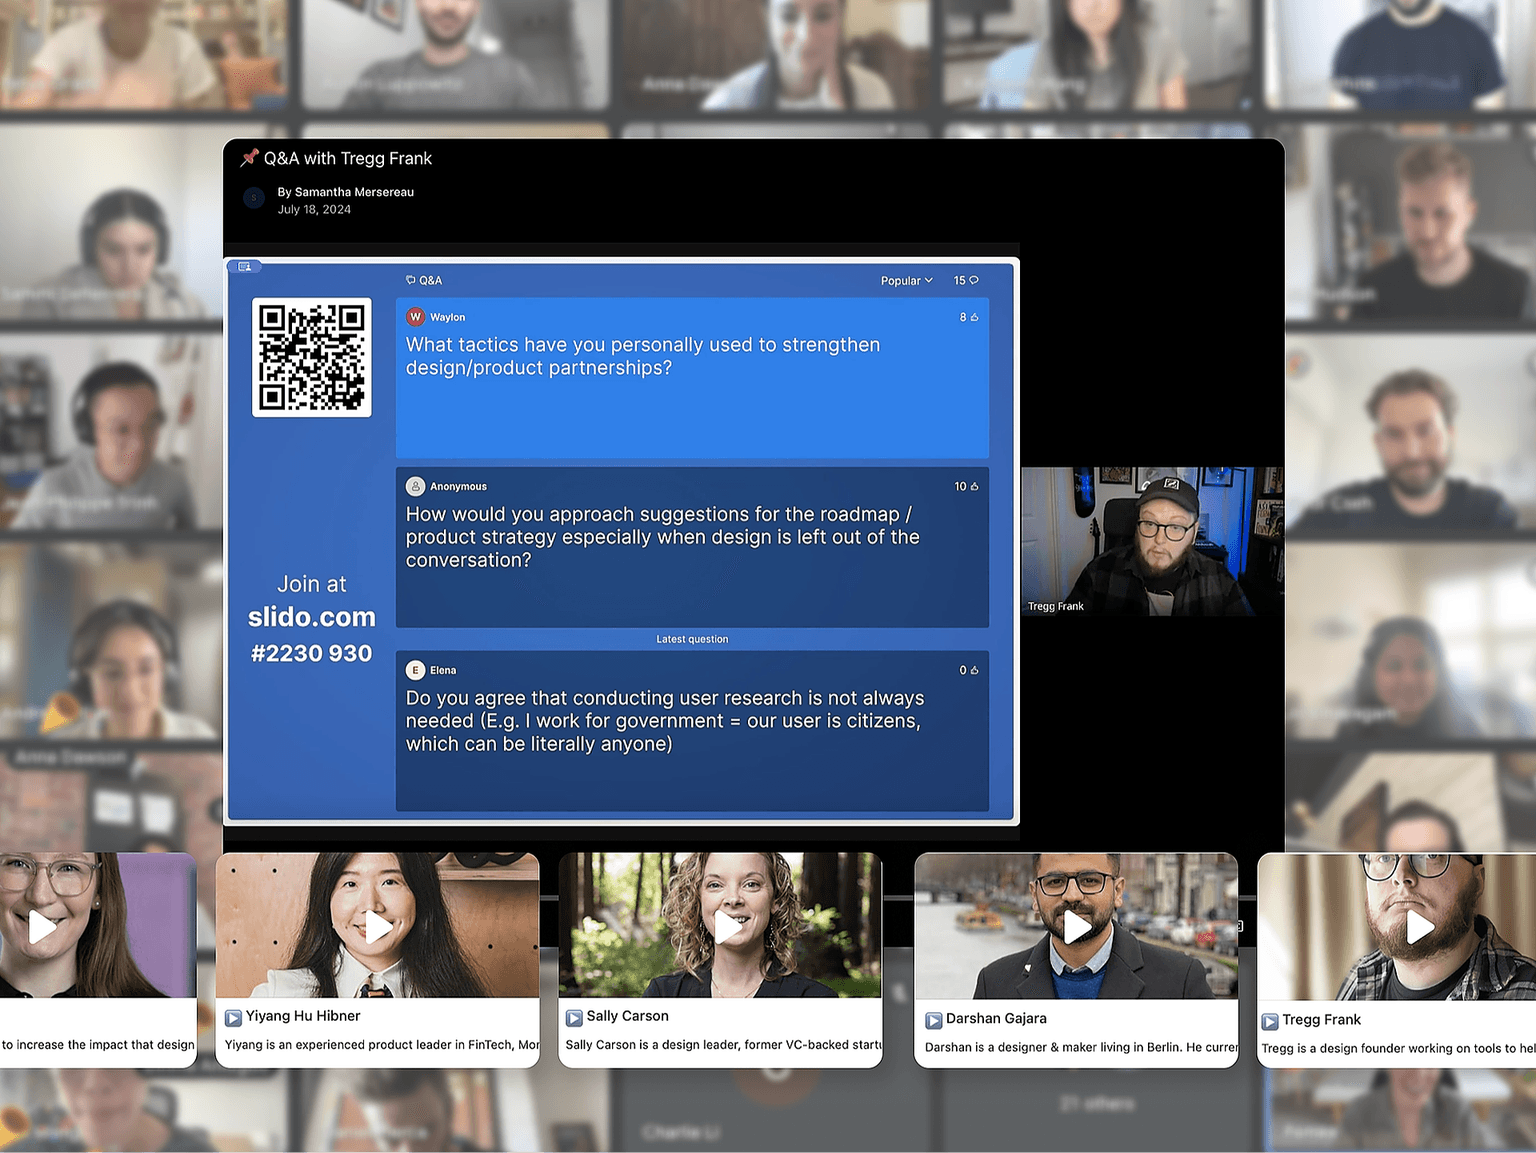Click the author name Samantha Mersereau

354,192
